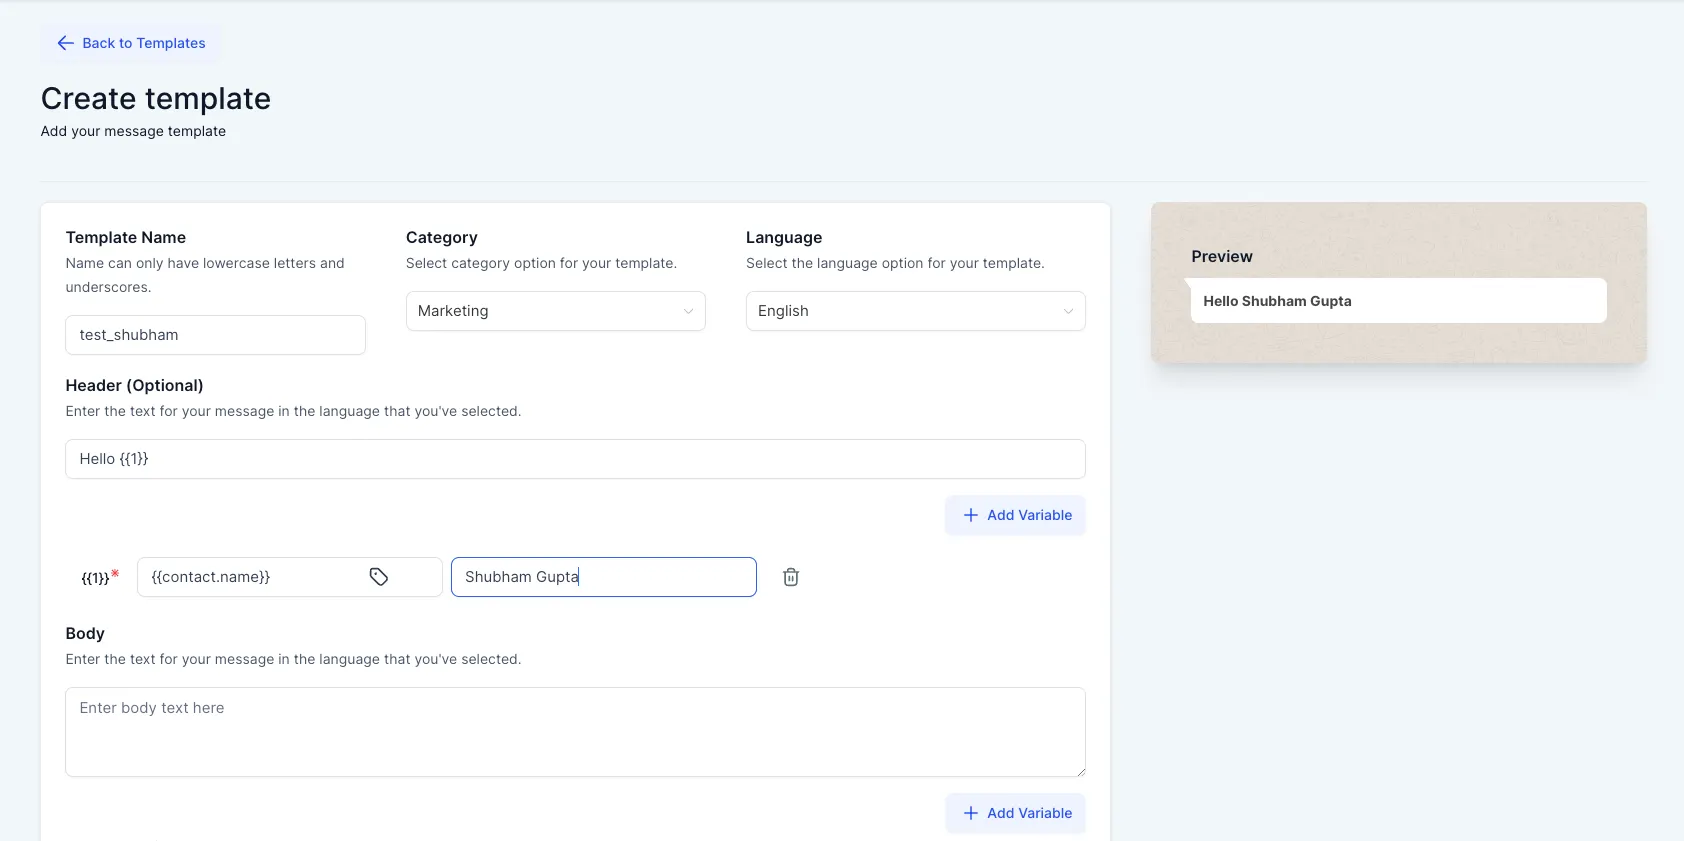Focus the Template Name field test_shubham
The width and height of the screenshot is (1684, 841).
pyautogui.click(x=216, y=335)
